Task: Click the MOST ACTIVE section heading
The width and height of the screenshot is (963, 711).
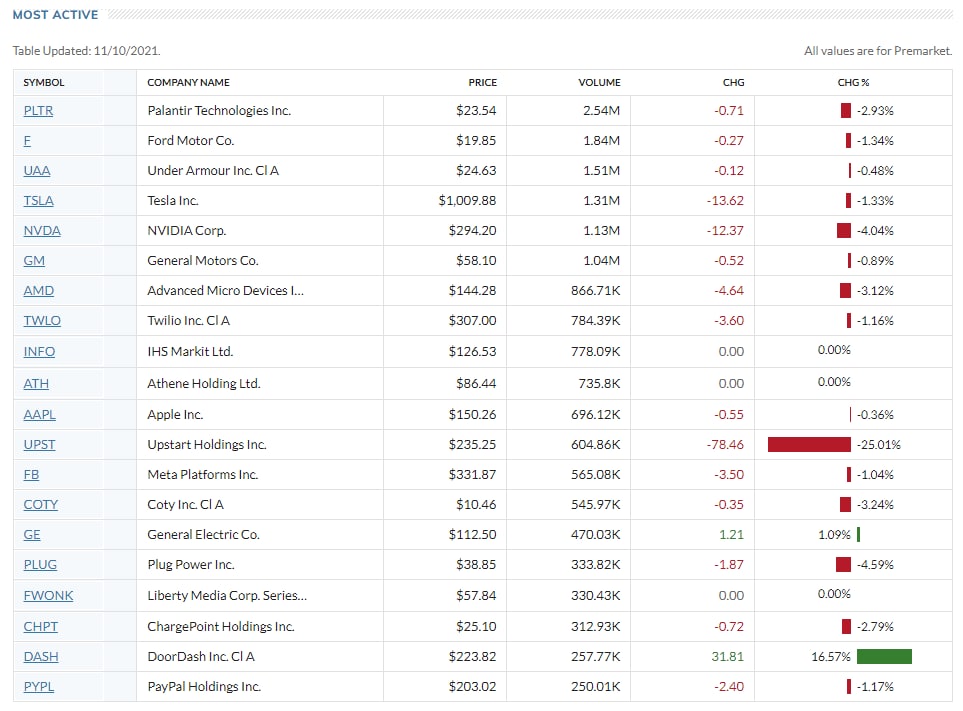Action: [55, 15]
